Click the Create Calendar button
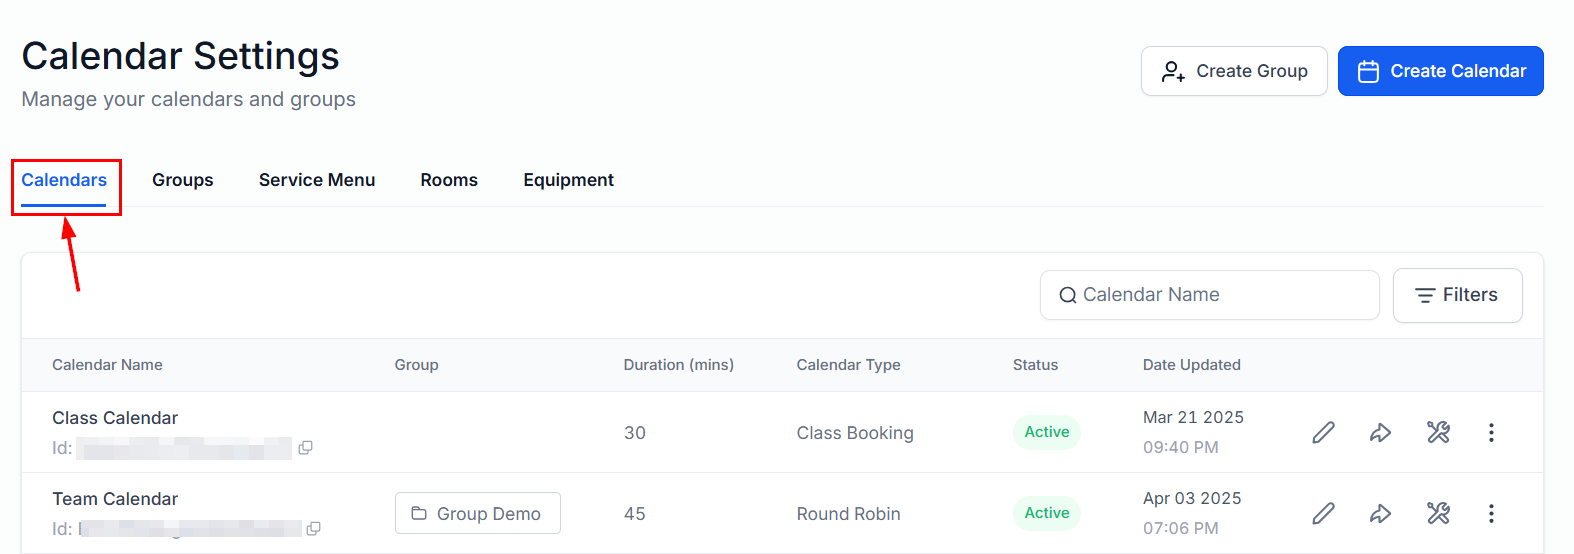This screenshot has height=554, width=1574. click(x=1440, y=71)
